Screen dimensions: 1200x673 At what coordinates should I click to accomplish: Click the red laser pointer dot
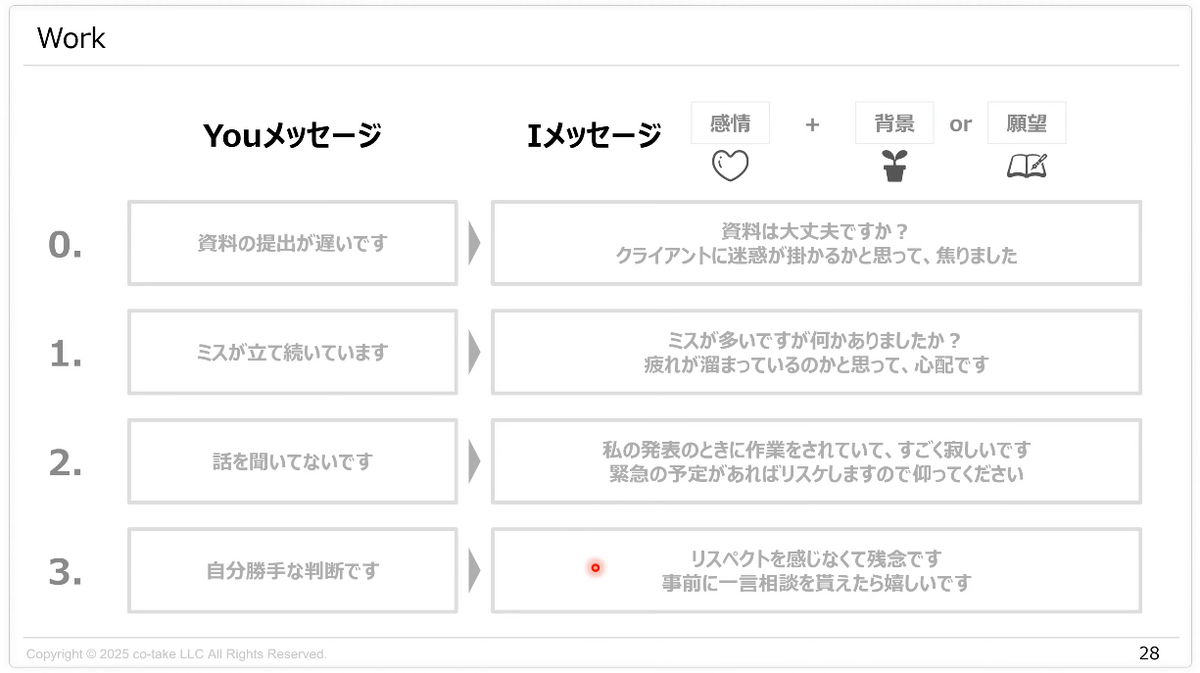(595, 568)
